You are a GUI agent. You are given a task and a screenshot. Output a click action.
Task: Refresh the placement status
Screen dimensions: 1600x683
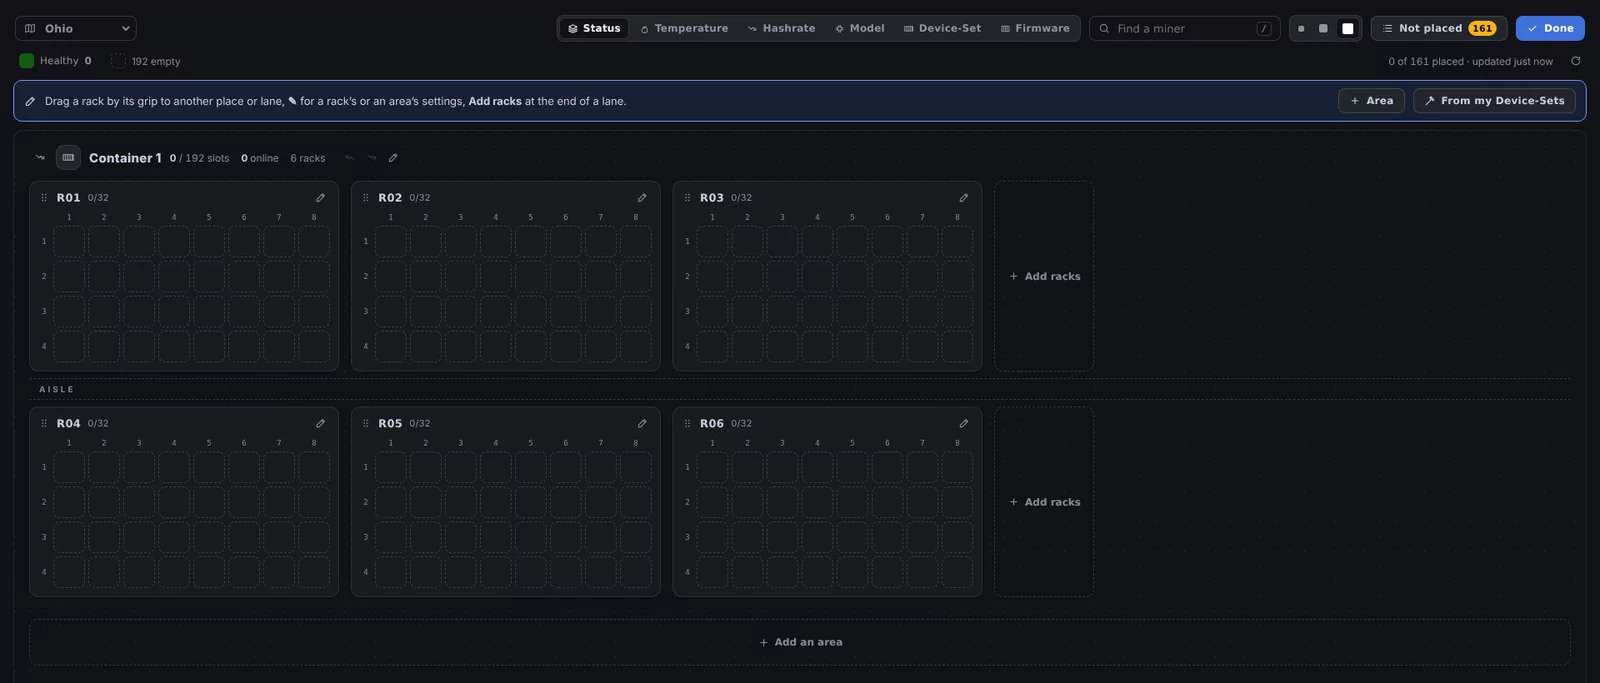click(x=1576, y=61)
